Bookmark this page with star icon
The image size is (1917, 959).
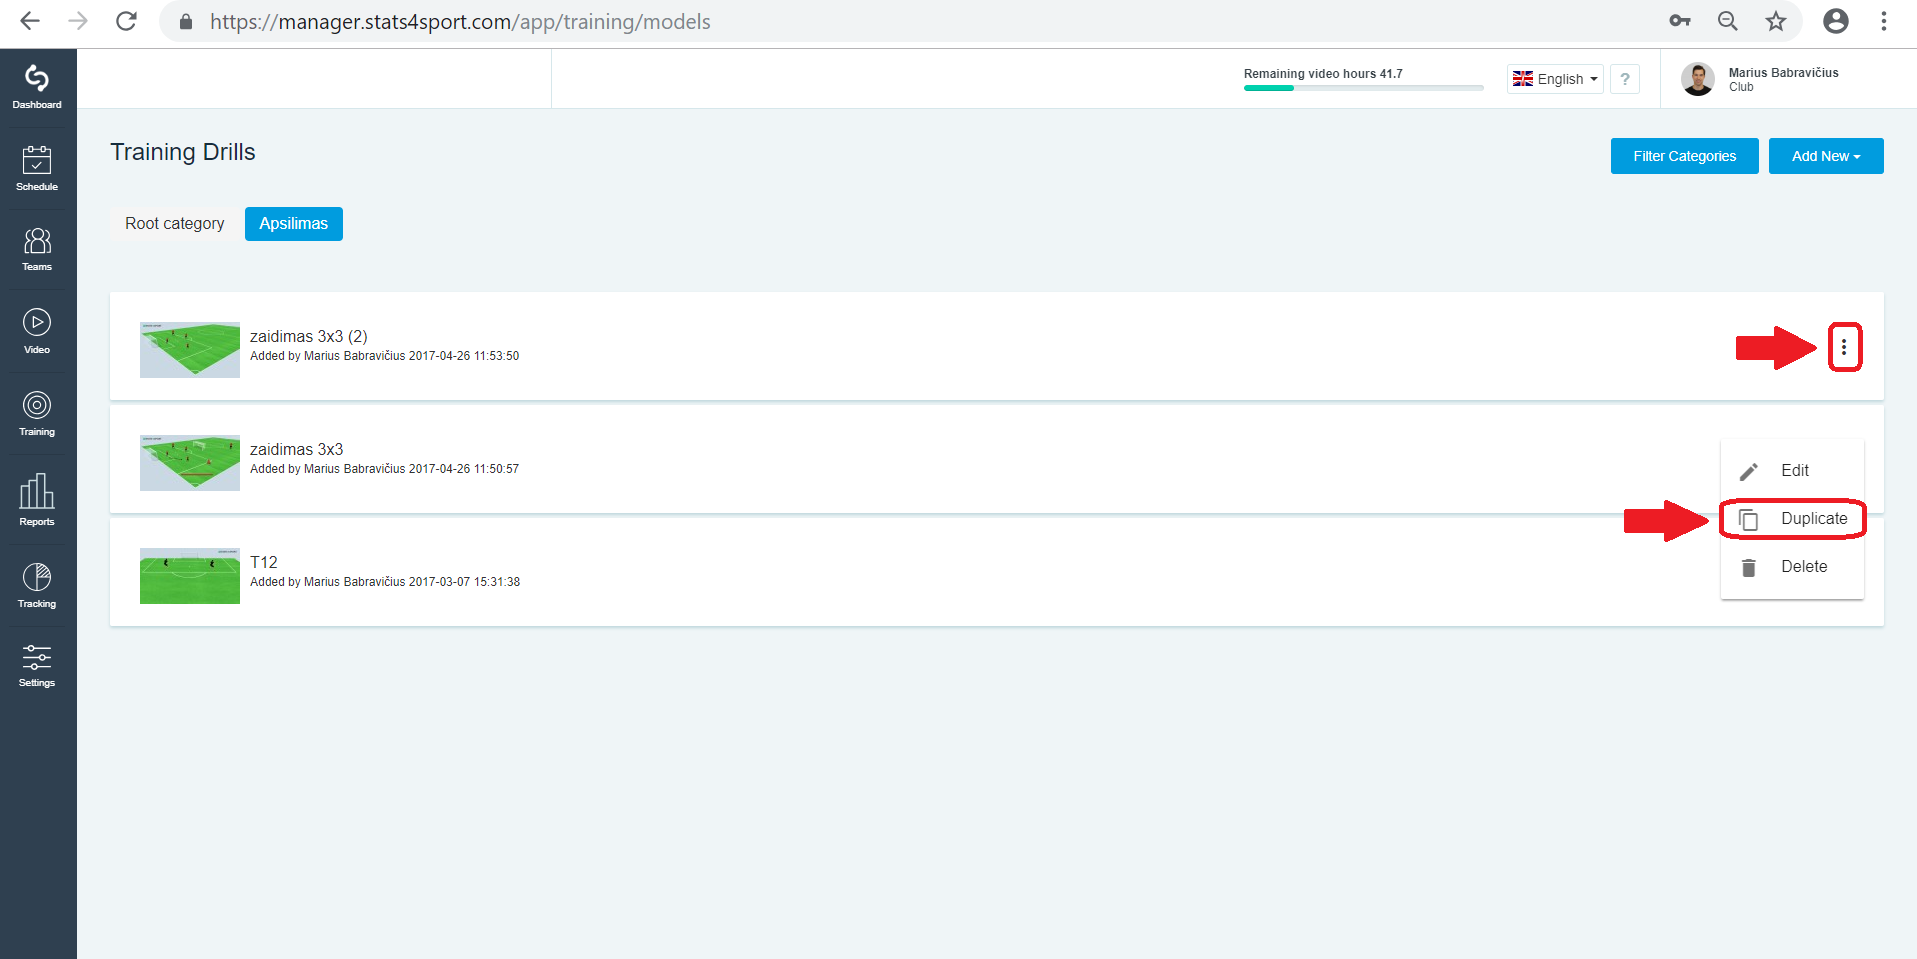pyautogui.click(x=1776, y=21)
